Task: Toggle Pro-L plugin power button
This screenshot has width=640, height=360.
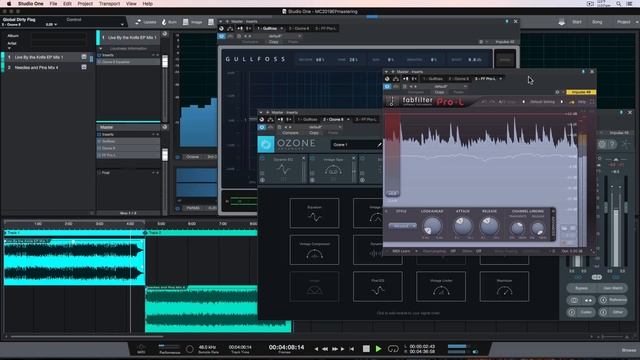Action: (x=387, y=87)
